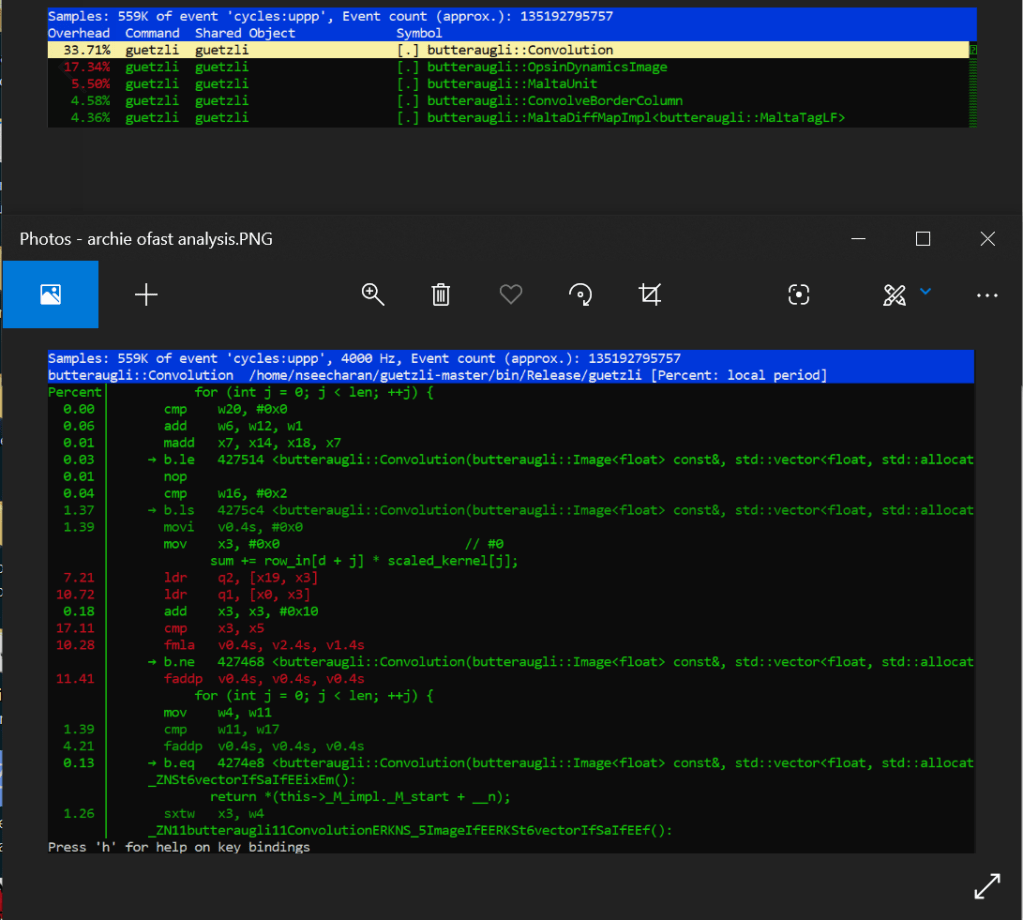The width and height of the screenshot is (1023, 920).
Task: Close the Photos window
Action: 987,239
